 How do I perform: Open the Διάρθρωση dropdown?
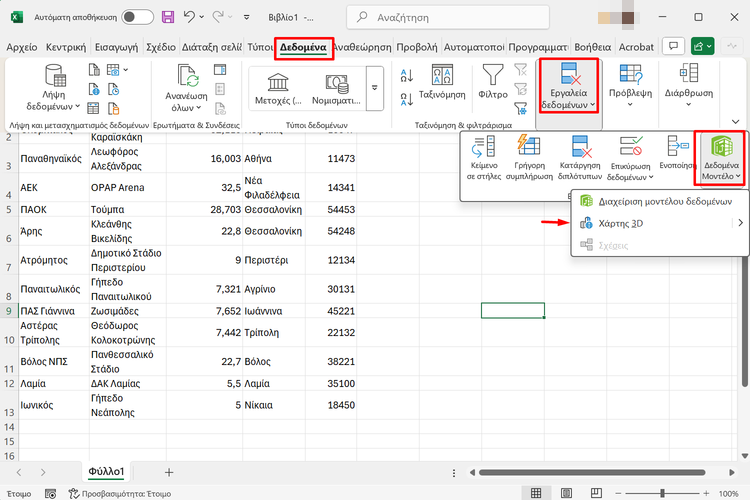(x=689, y=86)
